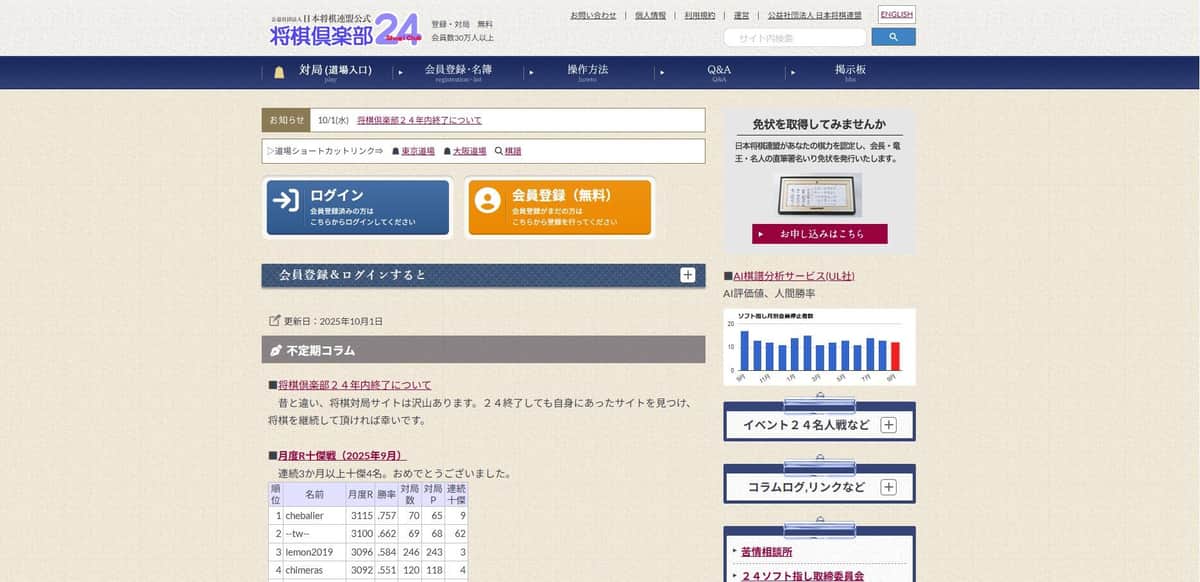This screenshot has height=582, width=1200.
Task: Open the 掲示板 menu item
Action: click(x=852, y=69)
